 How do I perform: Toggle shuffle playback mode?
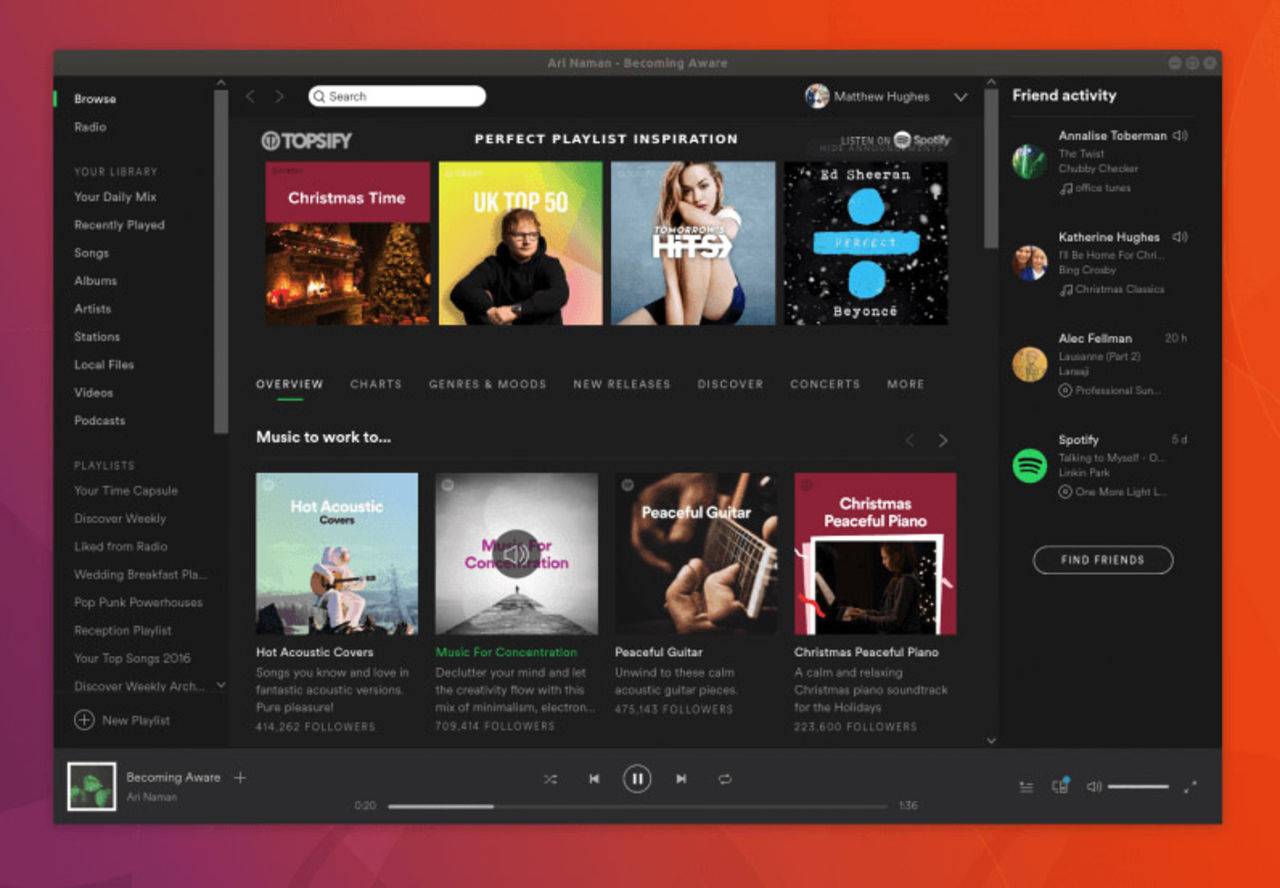pos(550,778)
